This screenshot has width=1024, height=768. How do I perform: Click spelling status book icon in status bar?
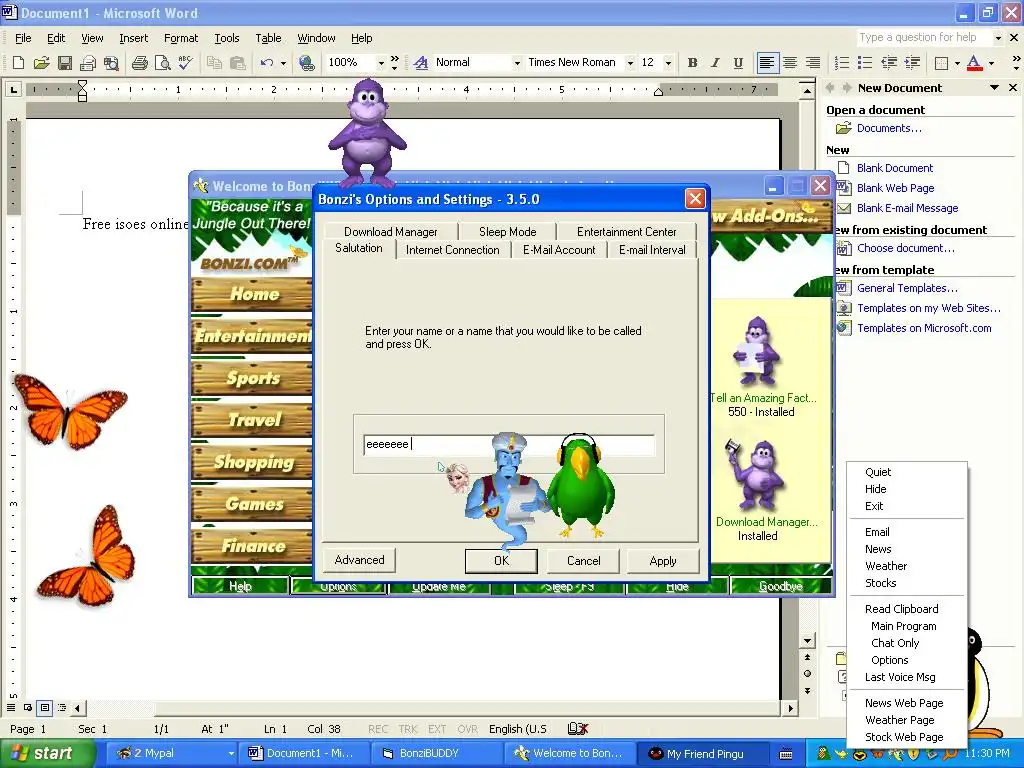(578, 728)
